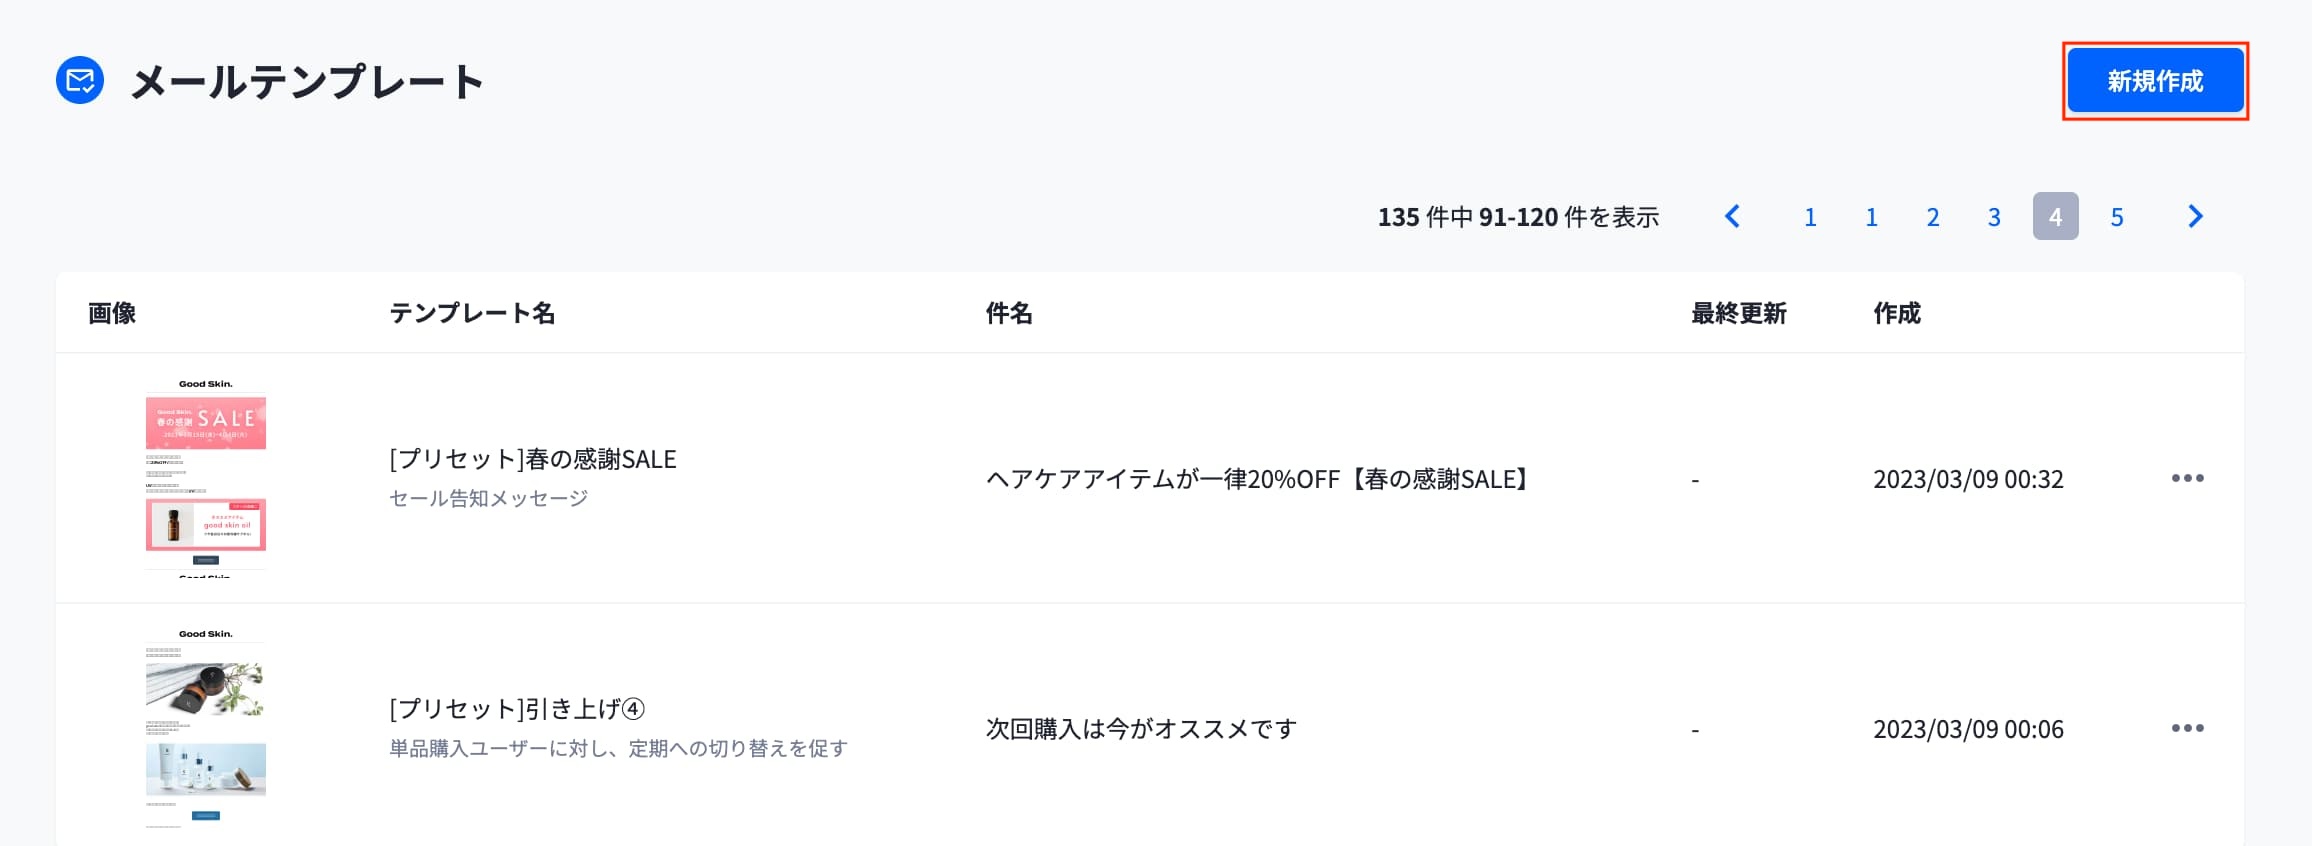Click the テンプレート名 column header
2312x846 pixels.
click(x=472, y=313)
